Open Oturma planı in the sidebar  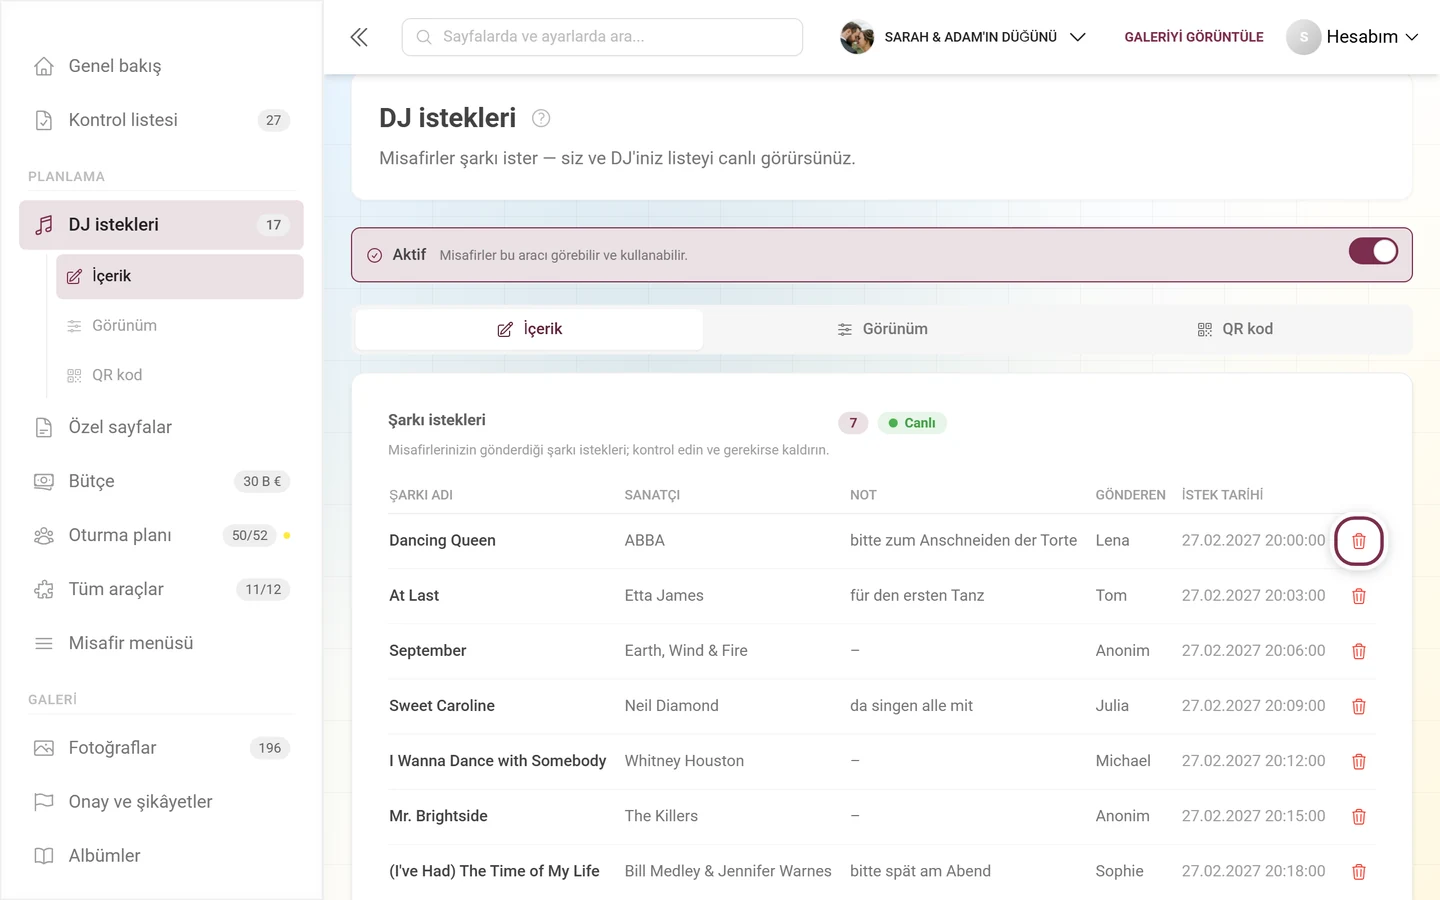pos(161,535)
